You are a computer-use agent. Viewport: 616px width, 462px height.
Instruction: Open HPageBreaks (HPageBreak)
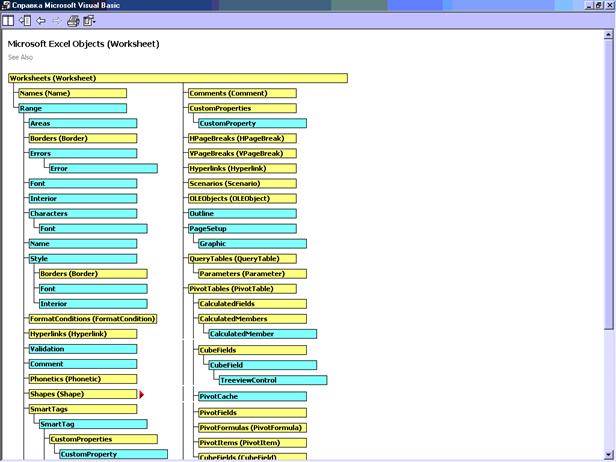[242, 138]
